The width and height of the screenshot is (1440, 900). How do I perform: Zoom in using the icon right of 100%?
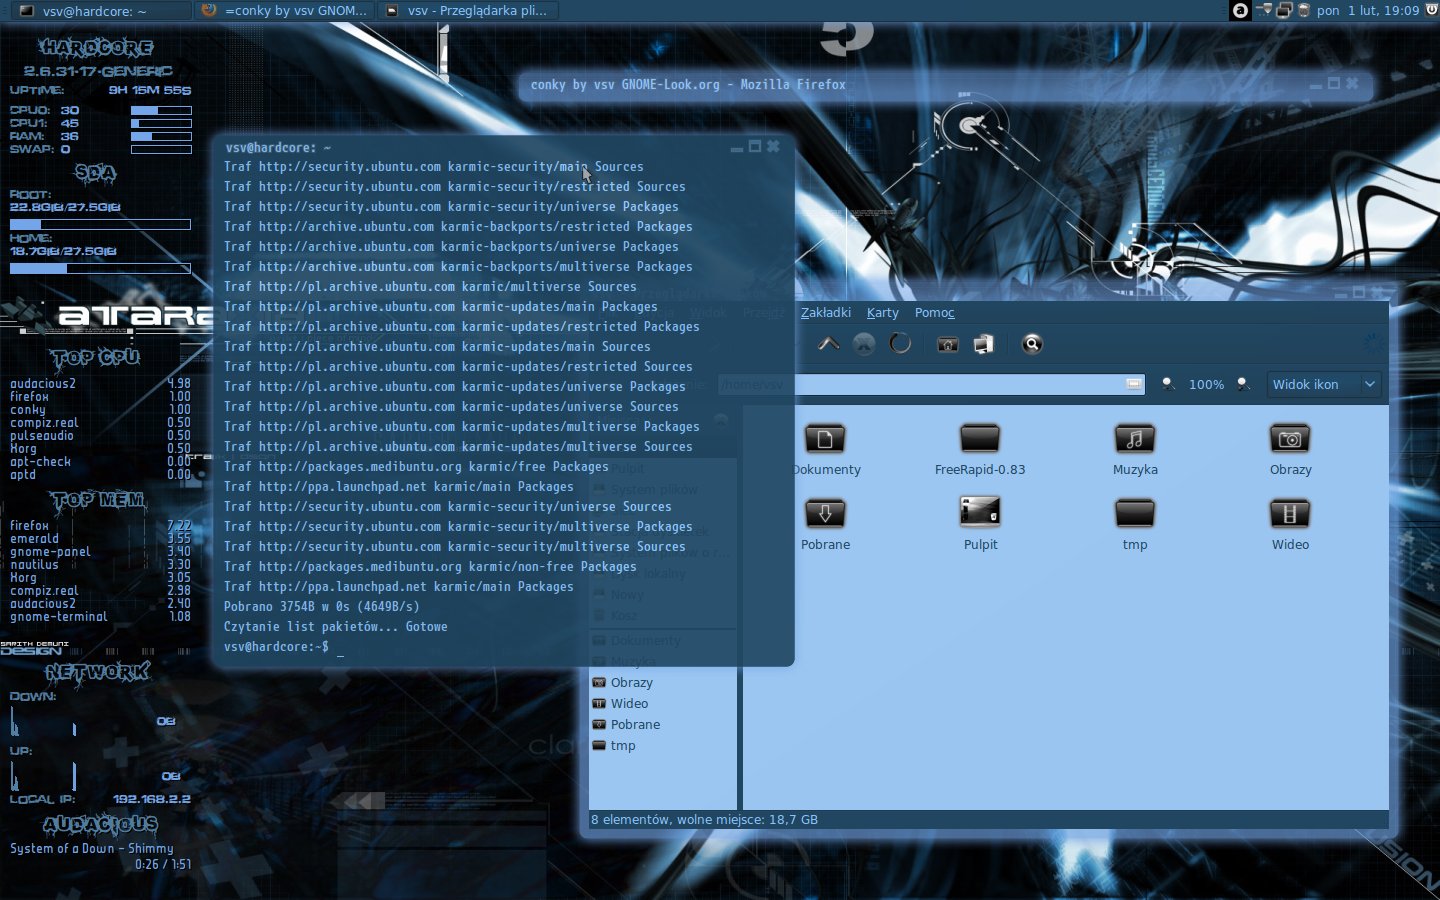(x=1243, y=384)
